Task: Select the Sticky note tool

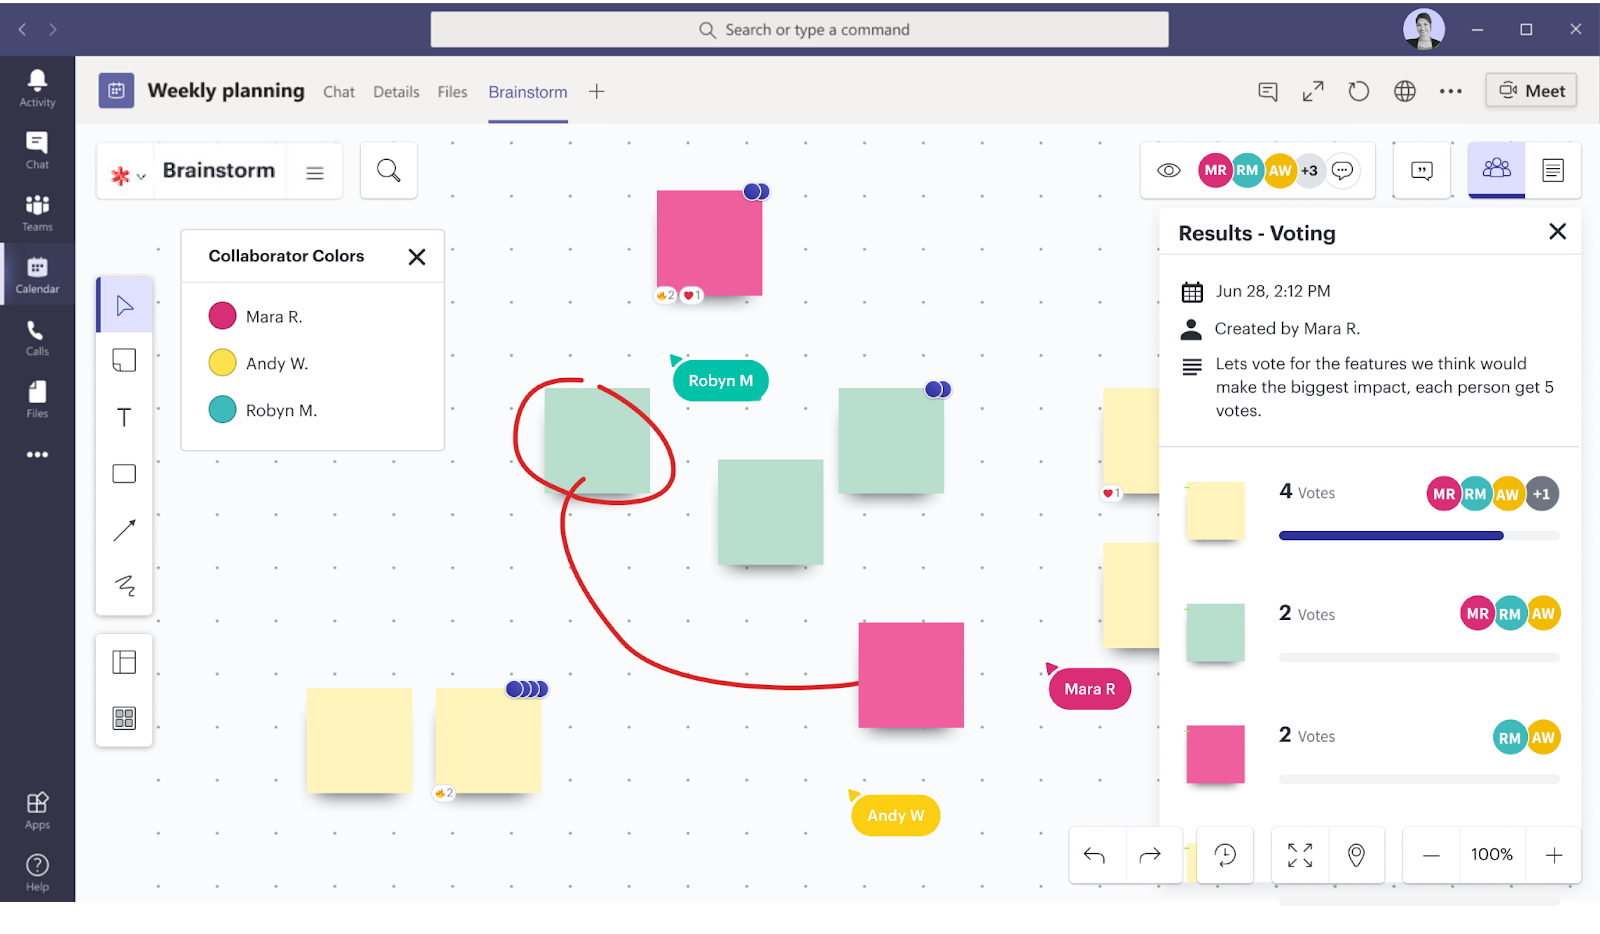Action: (124, 360)
